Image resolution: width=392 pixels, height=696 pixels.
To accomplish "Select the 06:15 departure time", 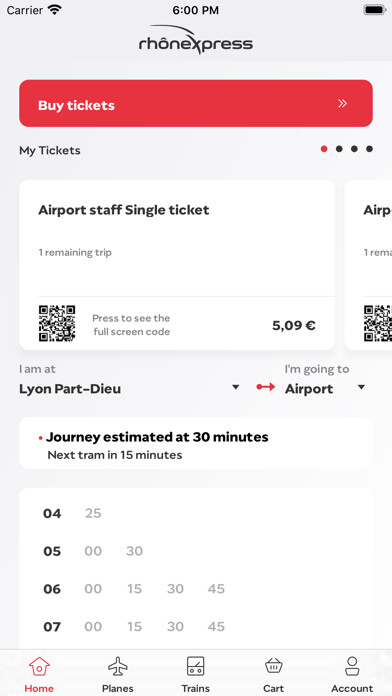I will (134, 589).
